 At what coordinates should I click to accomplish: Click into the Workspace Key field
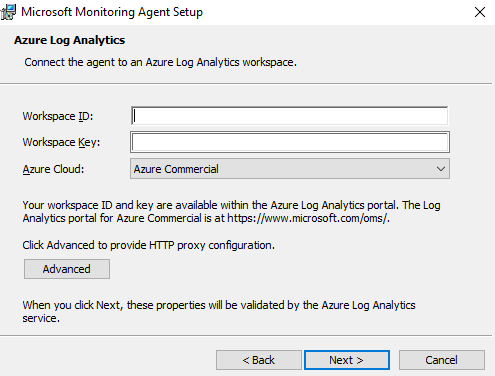[290, 142]
